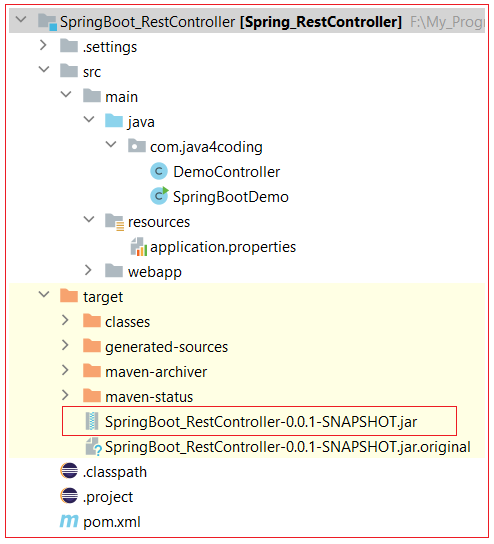Image resolution: width=494 pixels, height=544 pixels.
Task: Open the DemoController class
Action: 227,172
